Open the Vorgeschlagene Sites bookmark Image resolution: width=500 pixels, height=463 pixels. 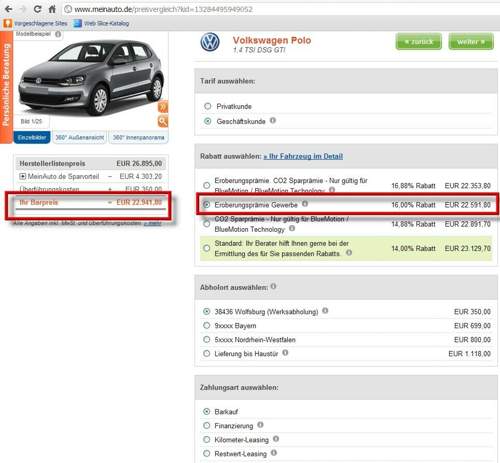pyautogui.click(x=36, y=23)
